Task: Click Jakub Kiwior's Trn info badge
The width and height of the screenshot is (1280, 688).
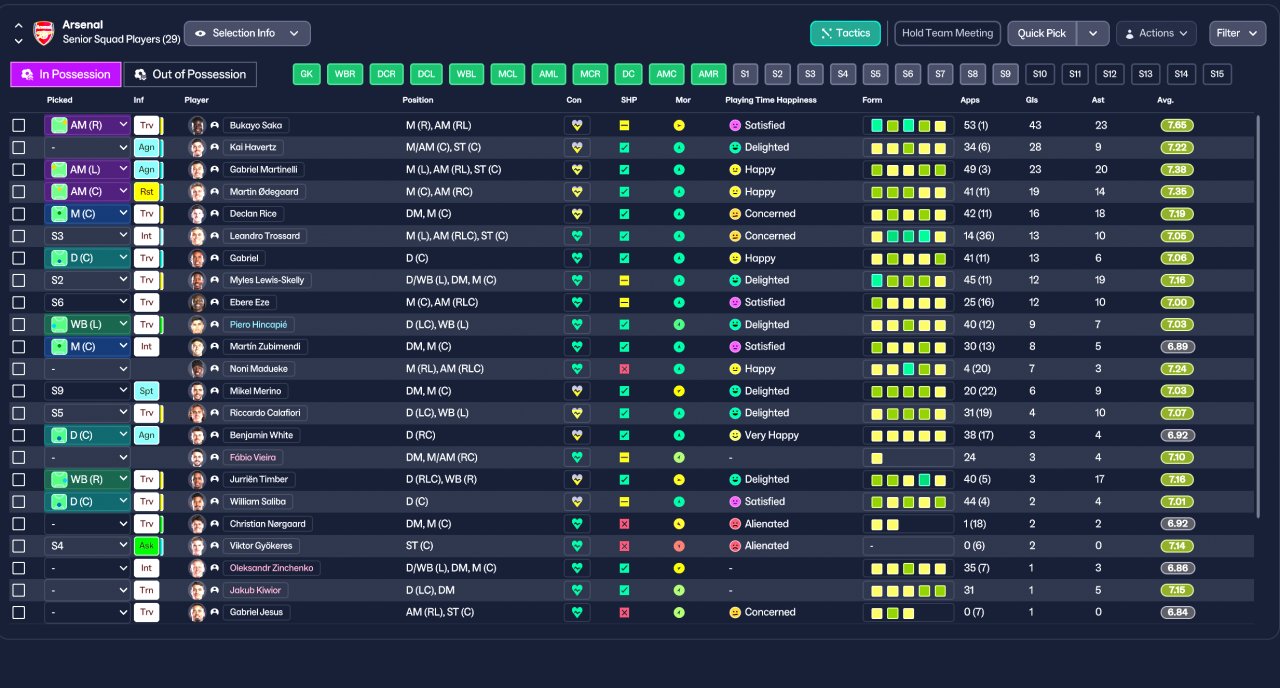Action: pos(147,590)
